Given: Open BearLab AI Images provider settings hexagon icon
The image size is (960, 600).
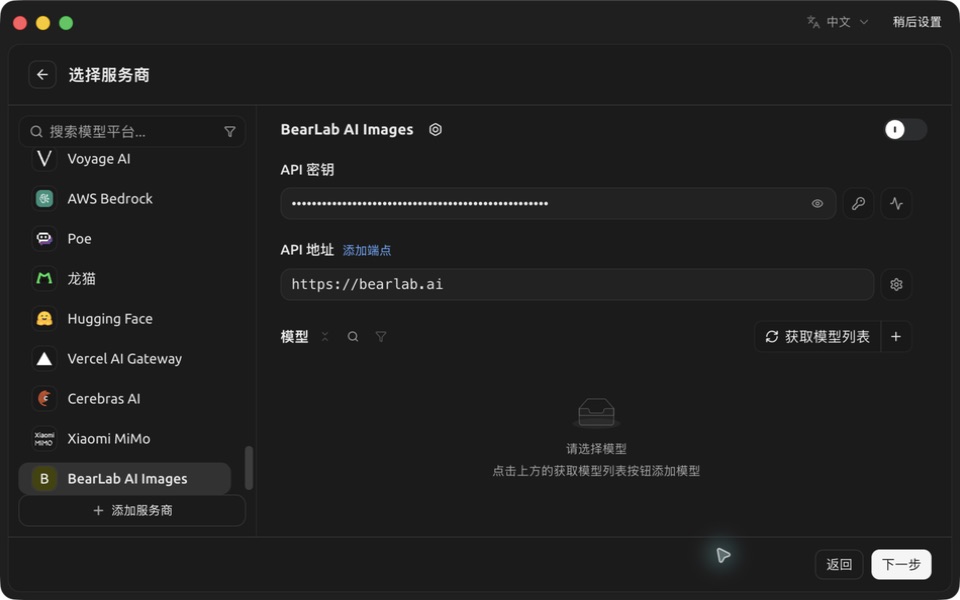Looking at the screenshot, I should (x=435, y=130).
